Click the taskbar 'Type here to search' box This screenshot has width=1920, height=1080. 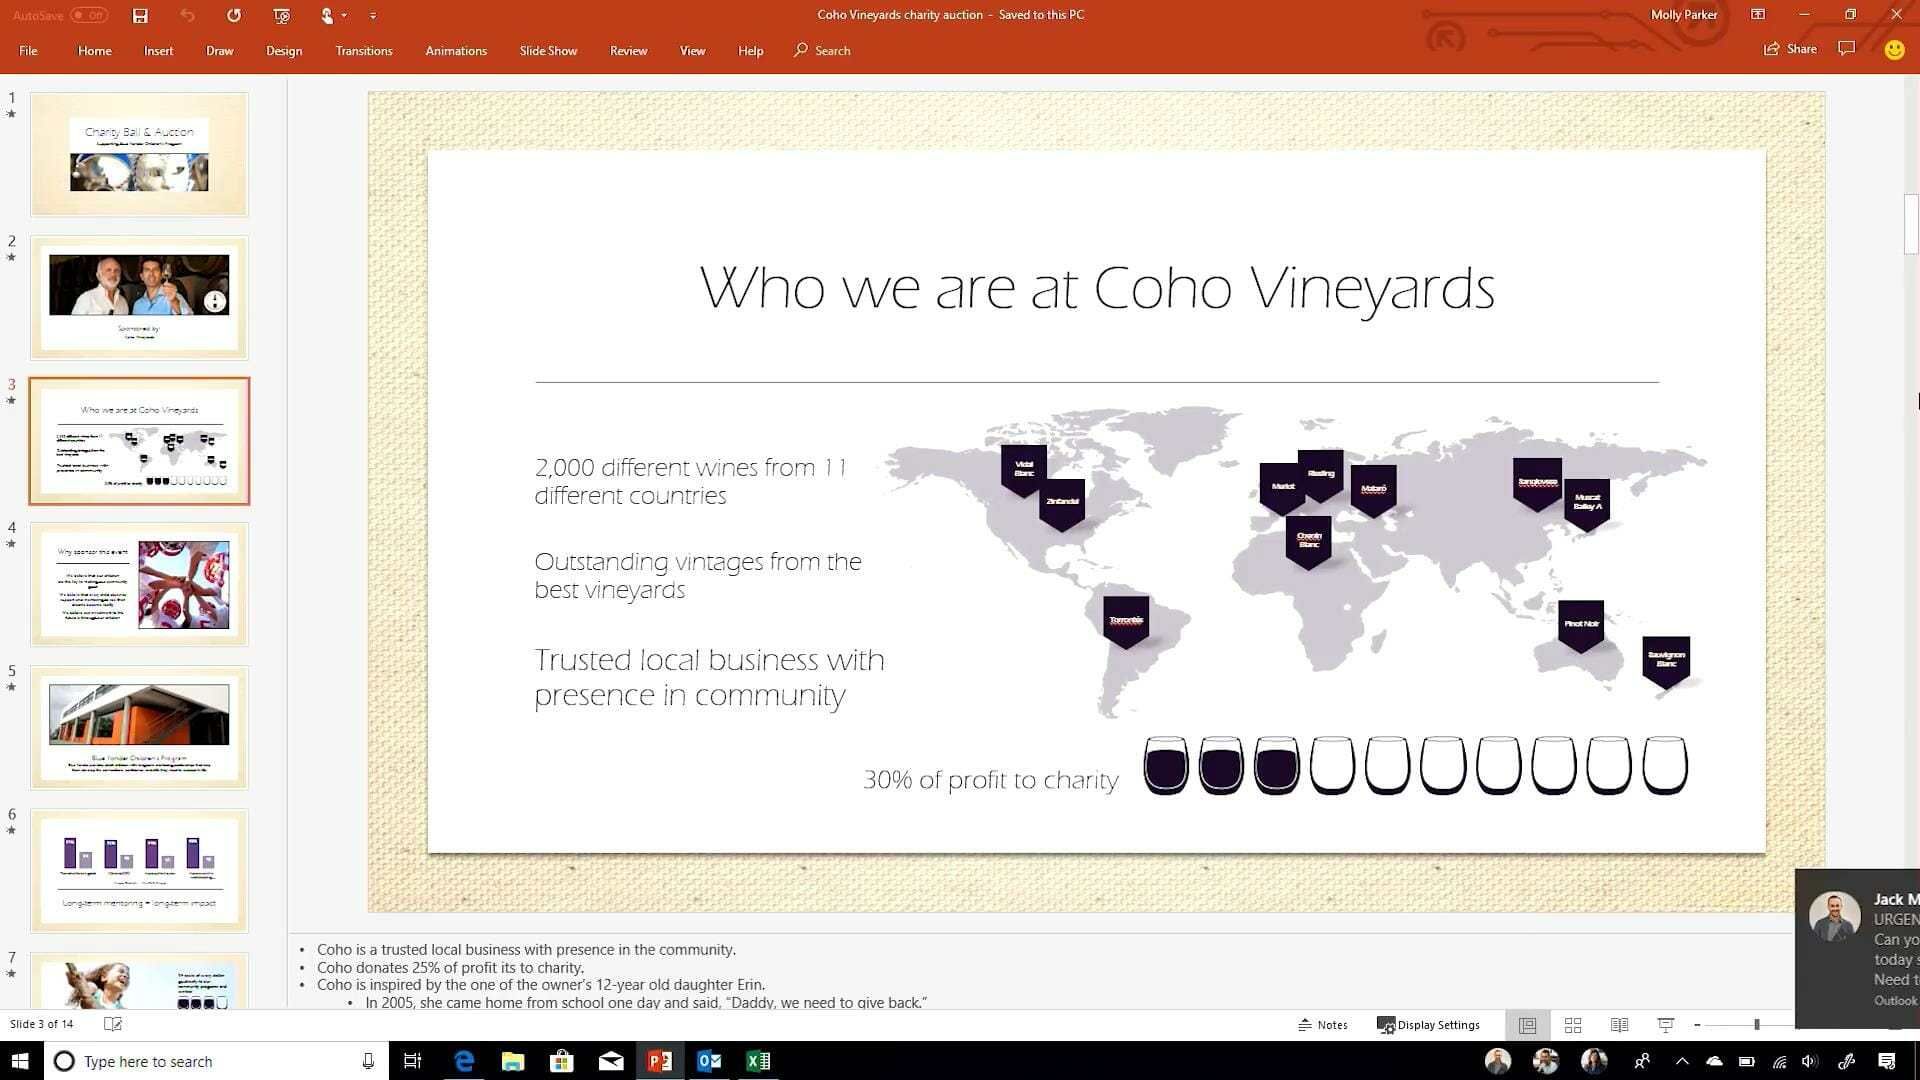215,1061
